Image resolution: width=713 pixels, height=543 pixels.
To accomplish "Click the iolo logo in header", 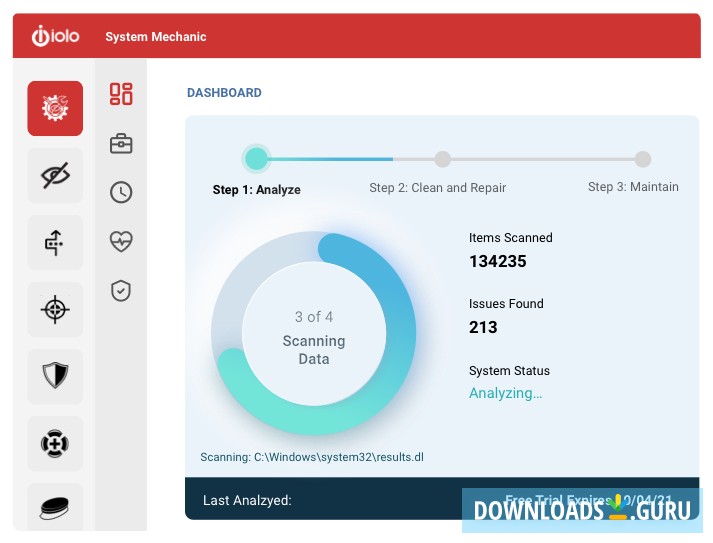I will pos(55,36).
